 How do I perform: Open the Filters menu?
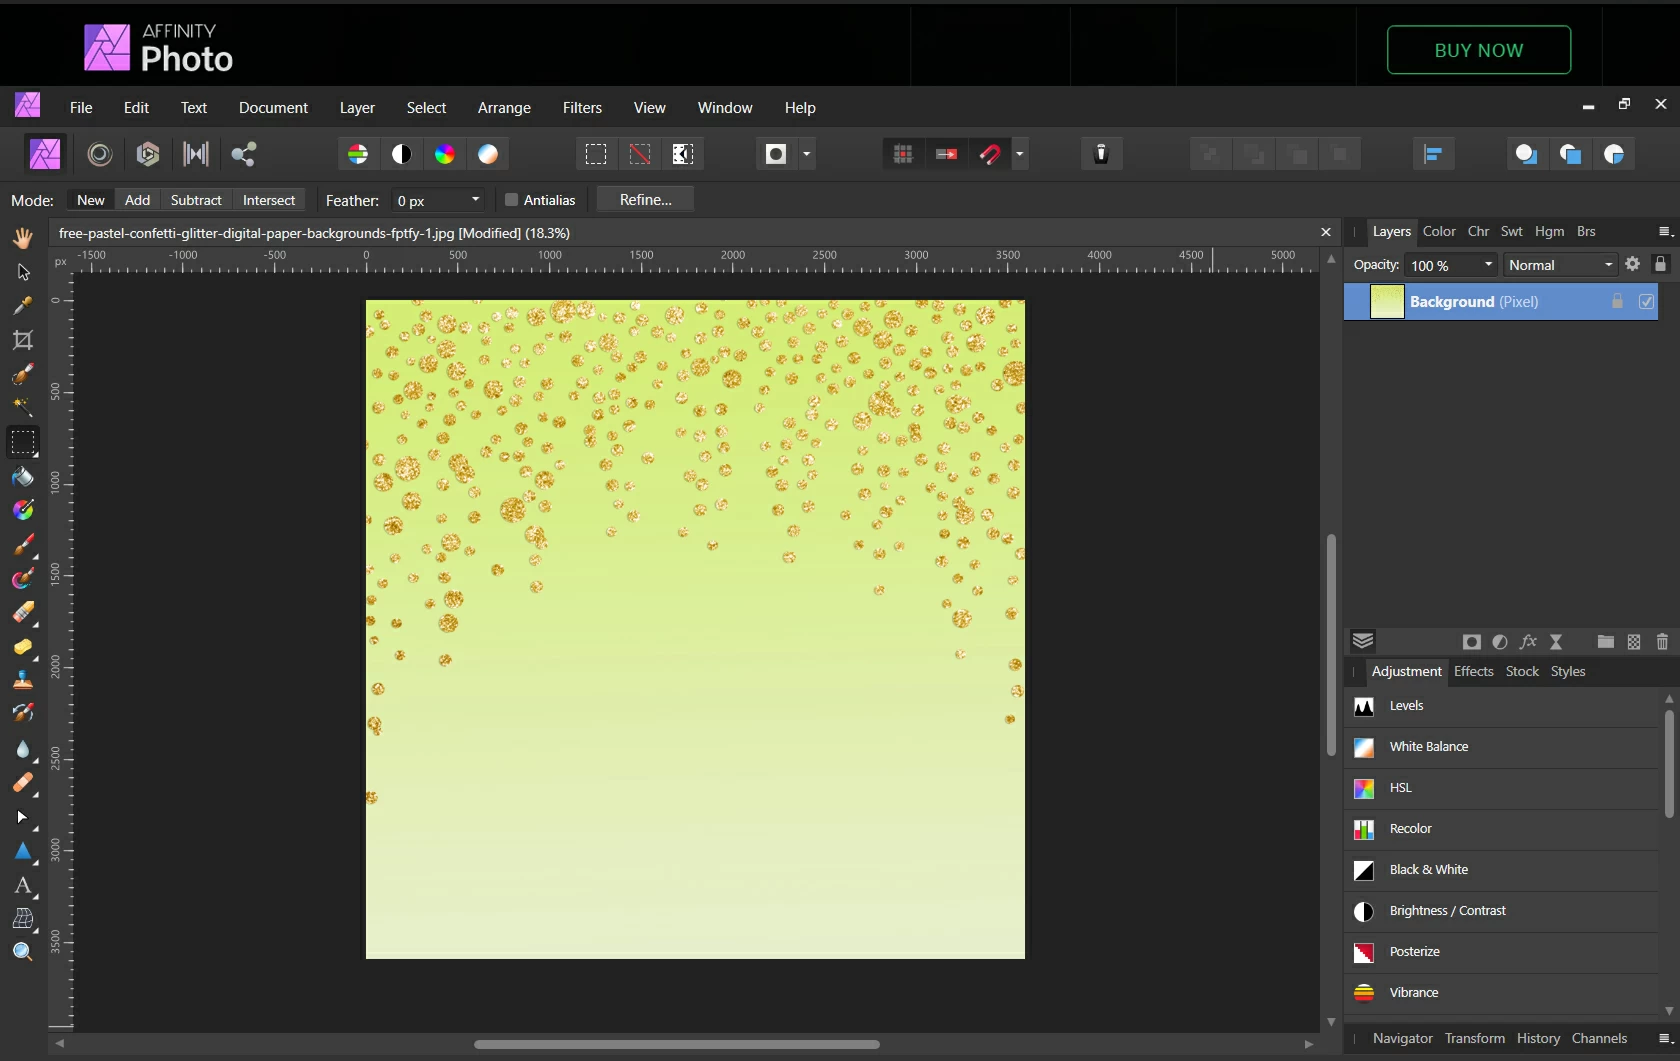[582, 108]
